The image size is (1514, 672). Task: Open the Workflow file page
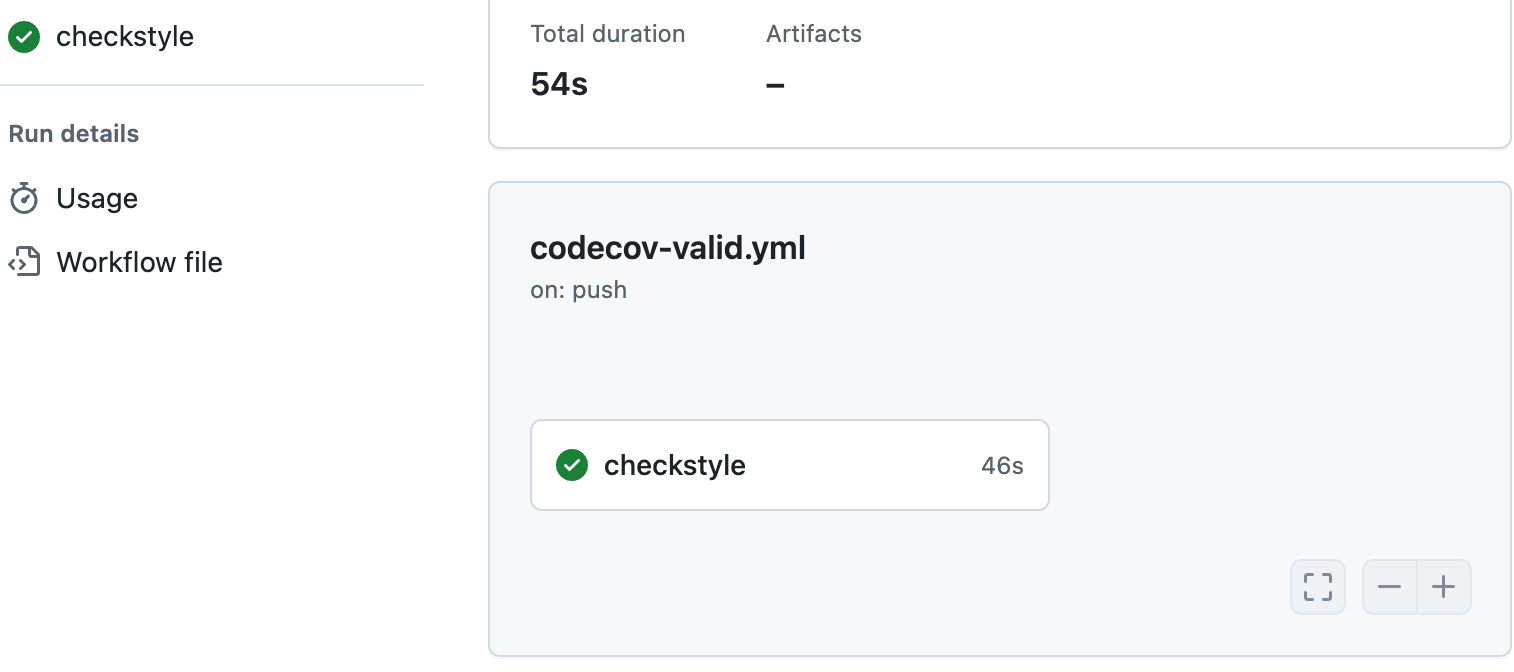pyautogui.click(x=139, y=262)
